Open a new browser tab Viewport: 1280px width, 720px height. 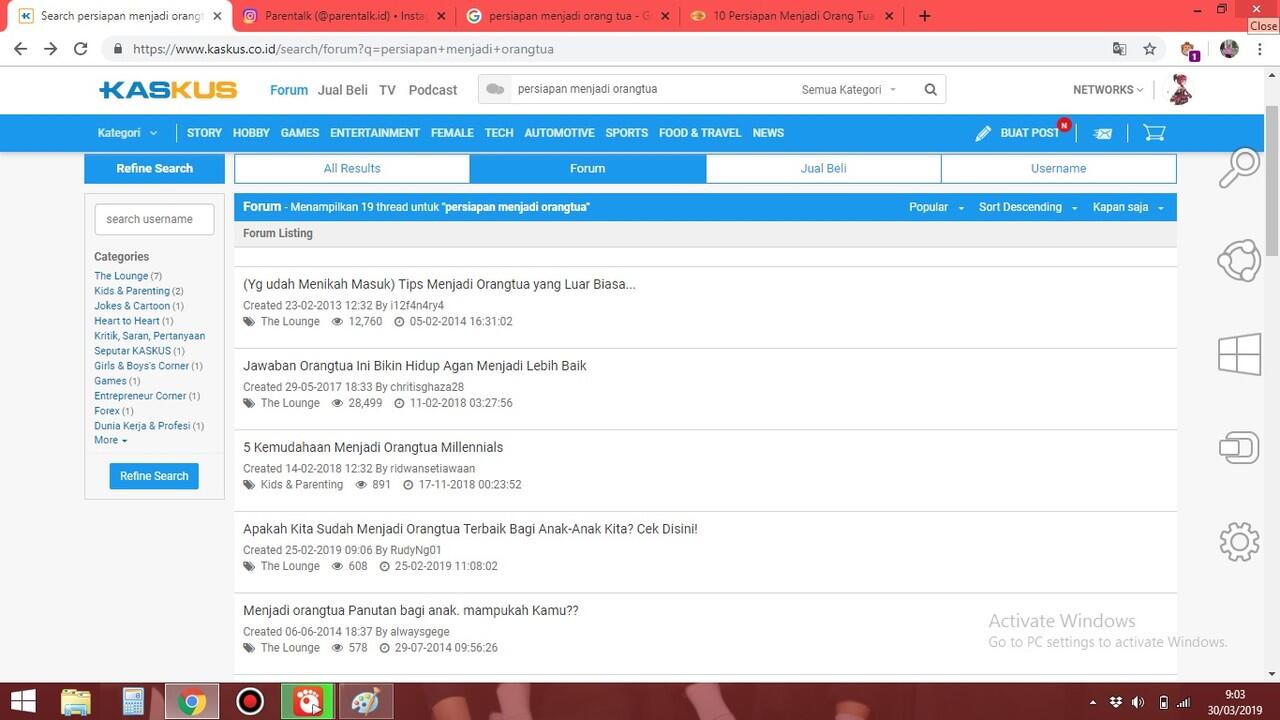[924, 16]
